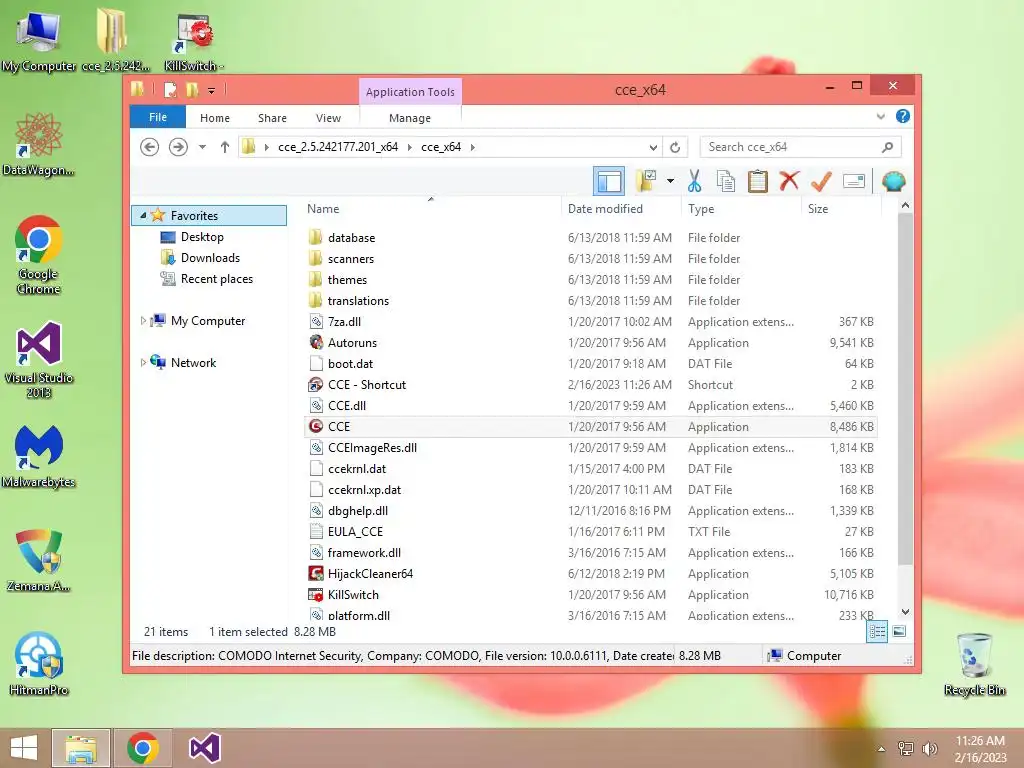The height and width of the screenshot is (768, 1024).
Task: Collapse the Favorites tree node
Action: pos(143,215)
